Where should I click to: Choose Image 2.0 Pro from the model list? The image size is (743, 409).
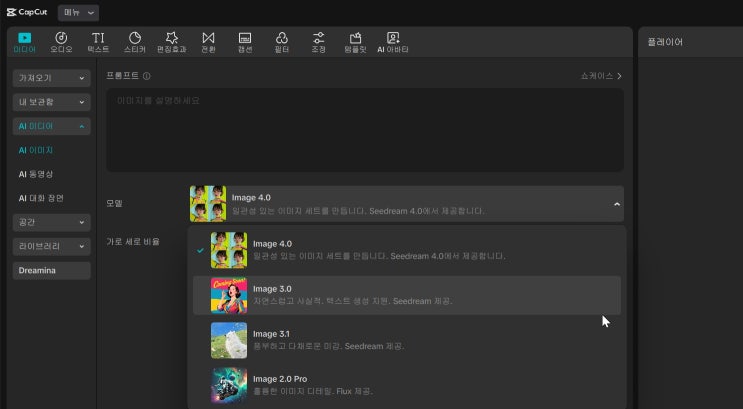407,385
